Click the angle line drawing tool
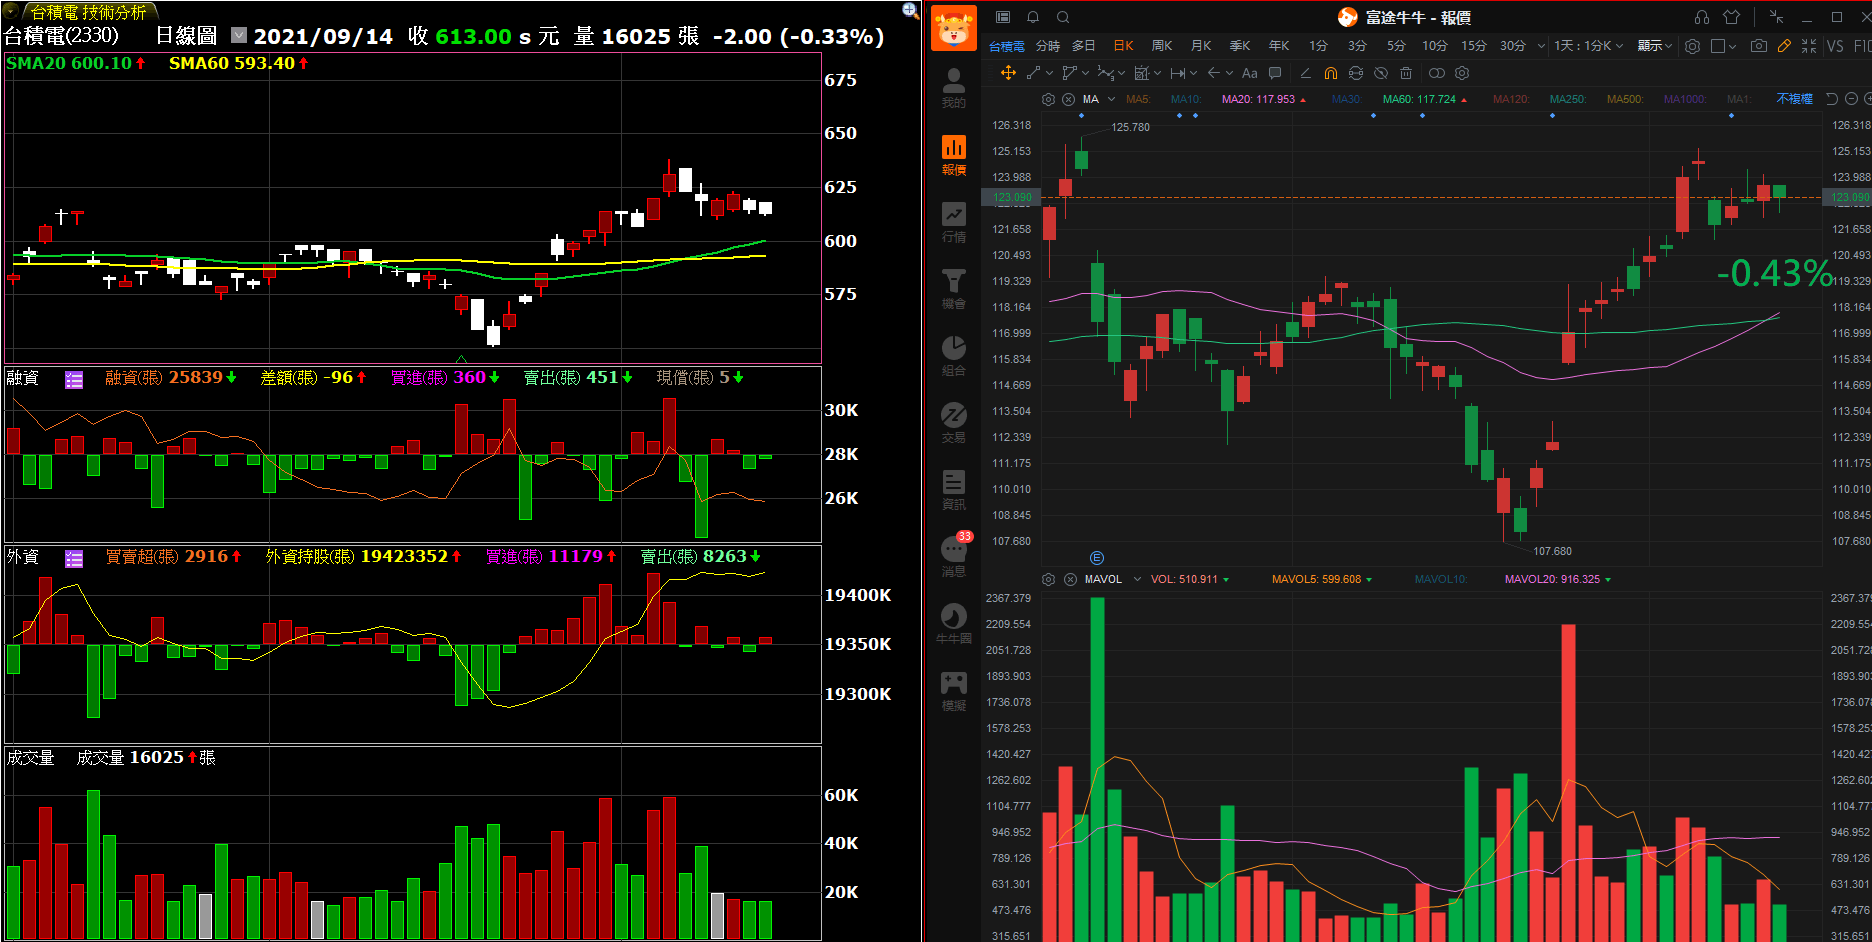This screenshot has height=942, width=1872. [1305, 73]
